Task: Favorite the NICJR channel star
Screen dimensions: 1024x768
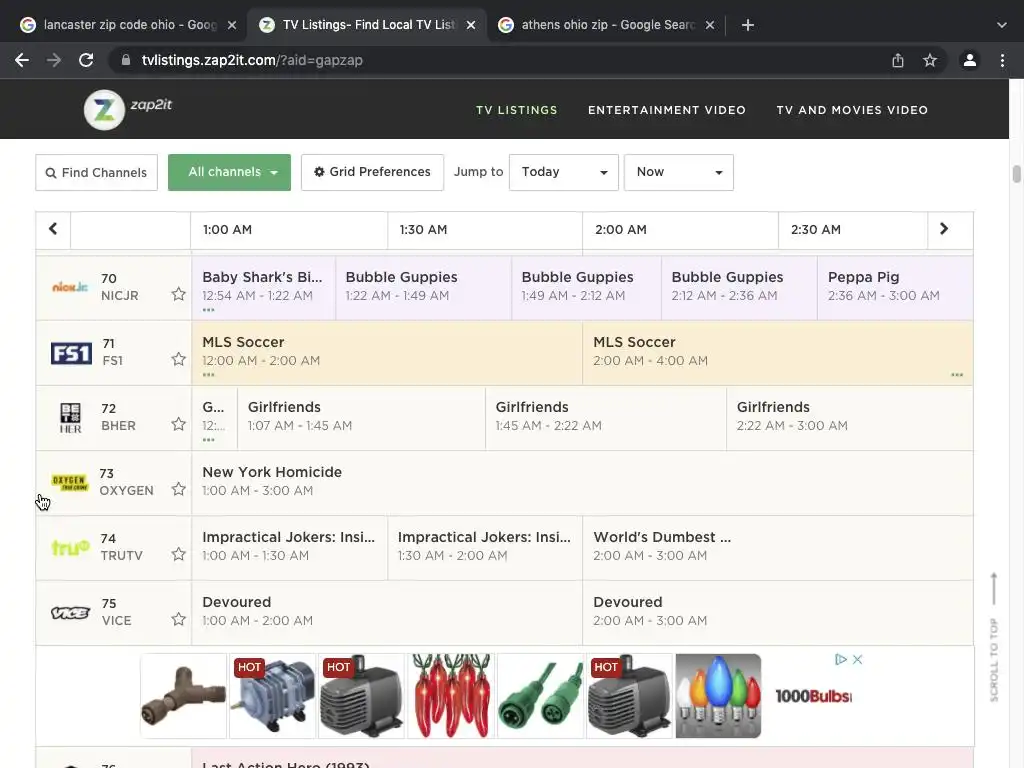Action: [178, 294]
